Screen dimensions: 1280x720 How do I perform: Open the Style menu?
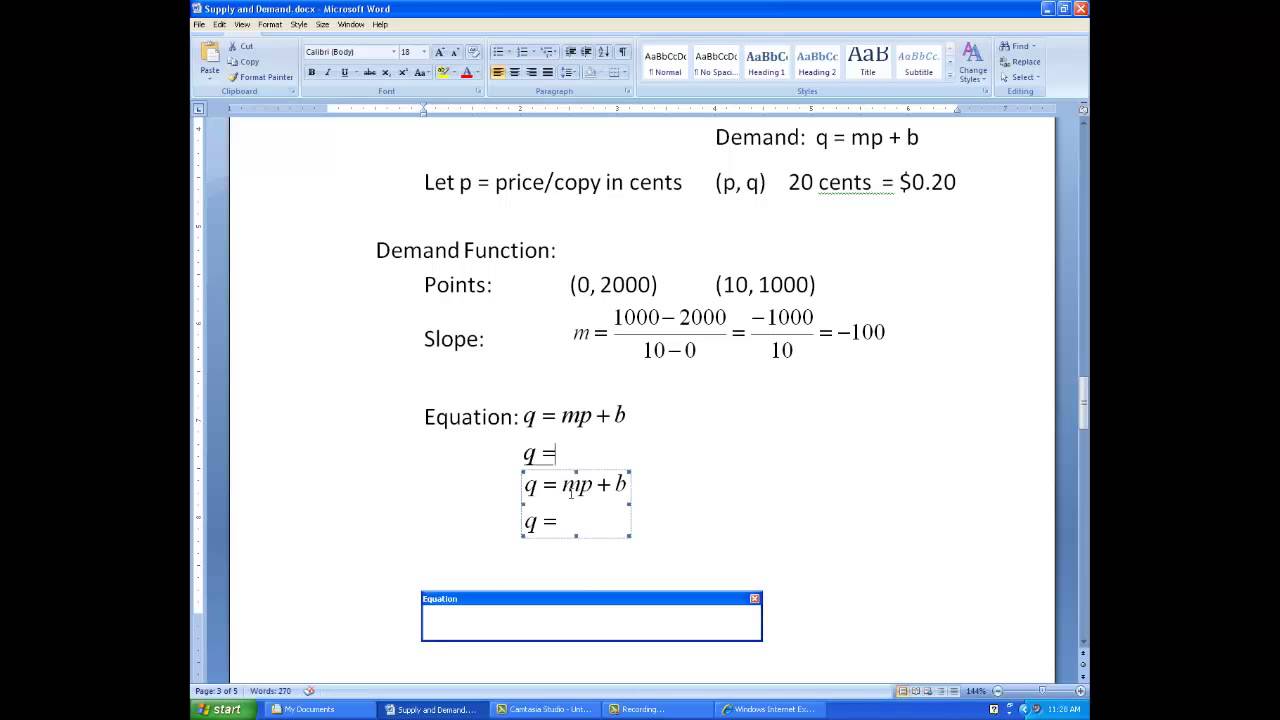coord(299,24)
